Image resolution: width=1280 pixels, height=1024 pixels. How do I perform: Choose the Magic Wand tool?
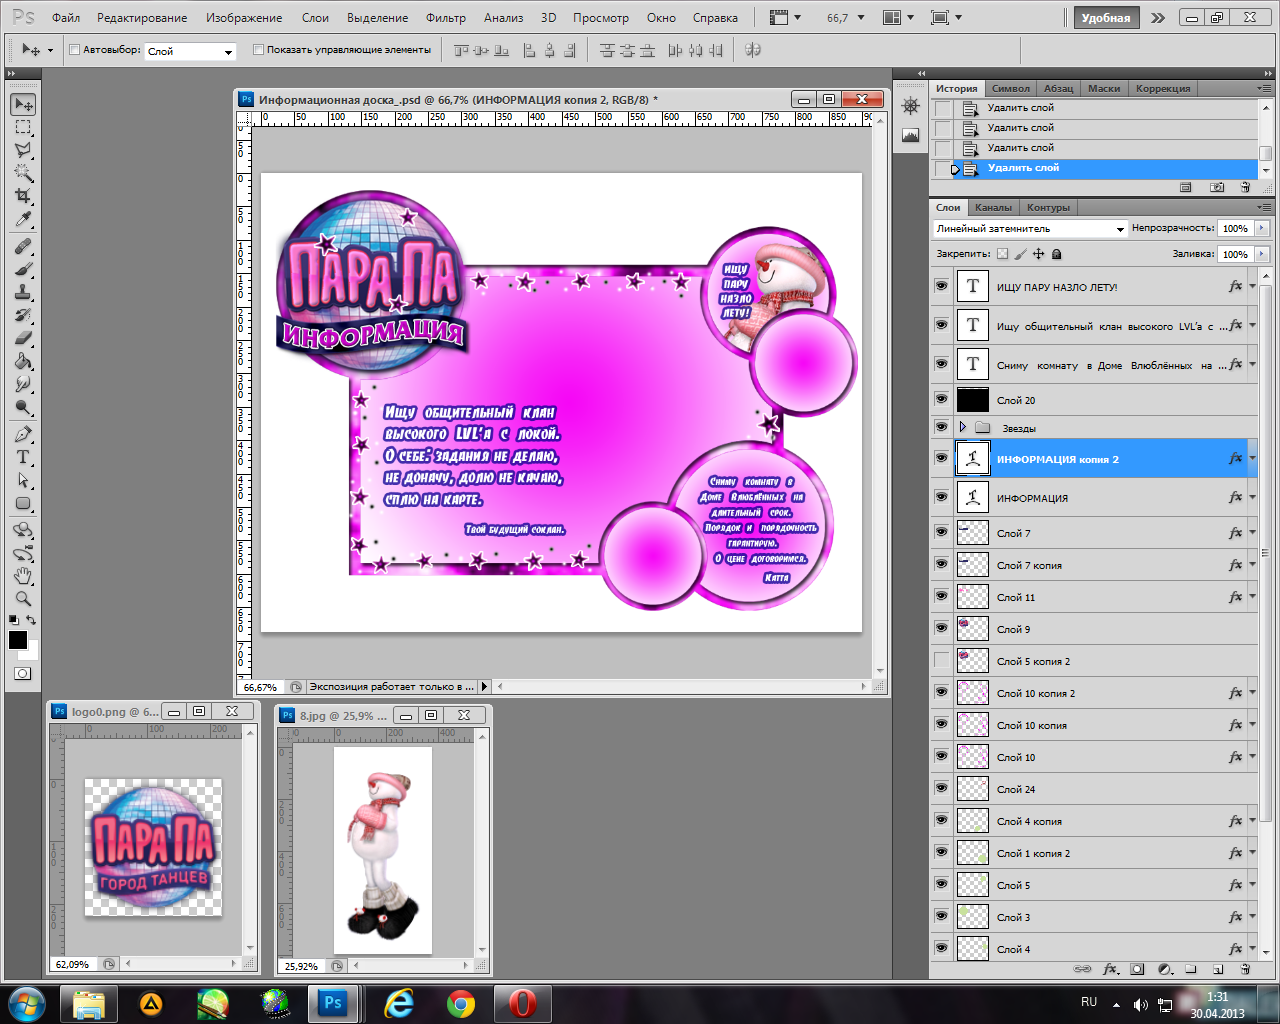coord(23,173)
